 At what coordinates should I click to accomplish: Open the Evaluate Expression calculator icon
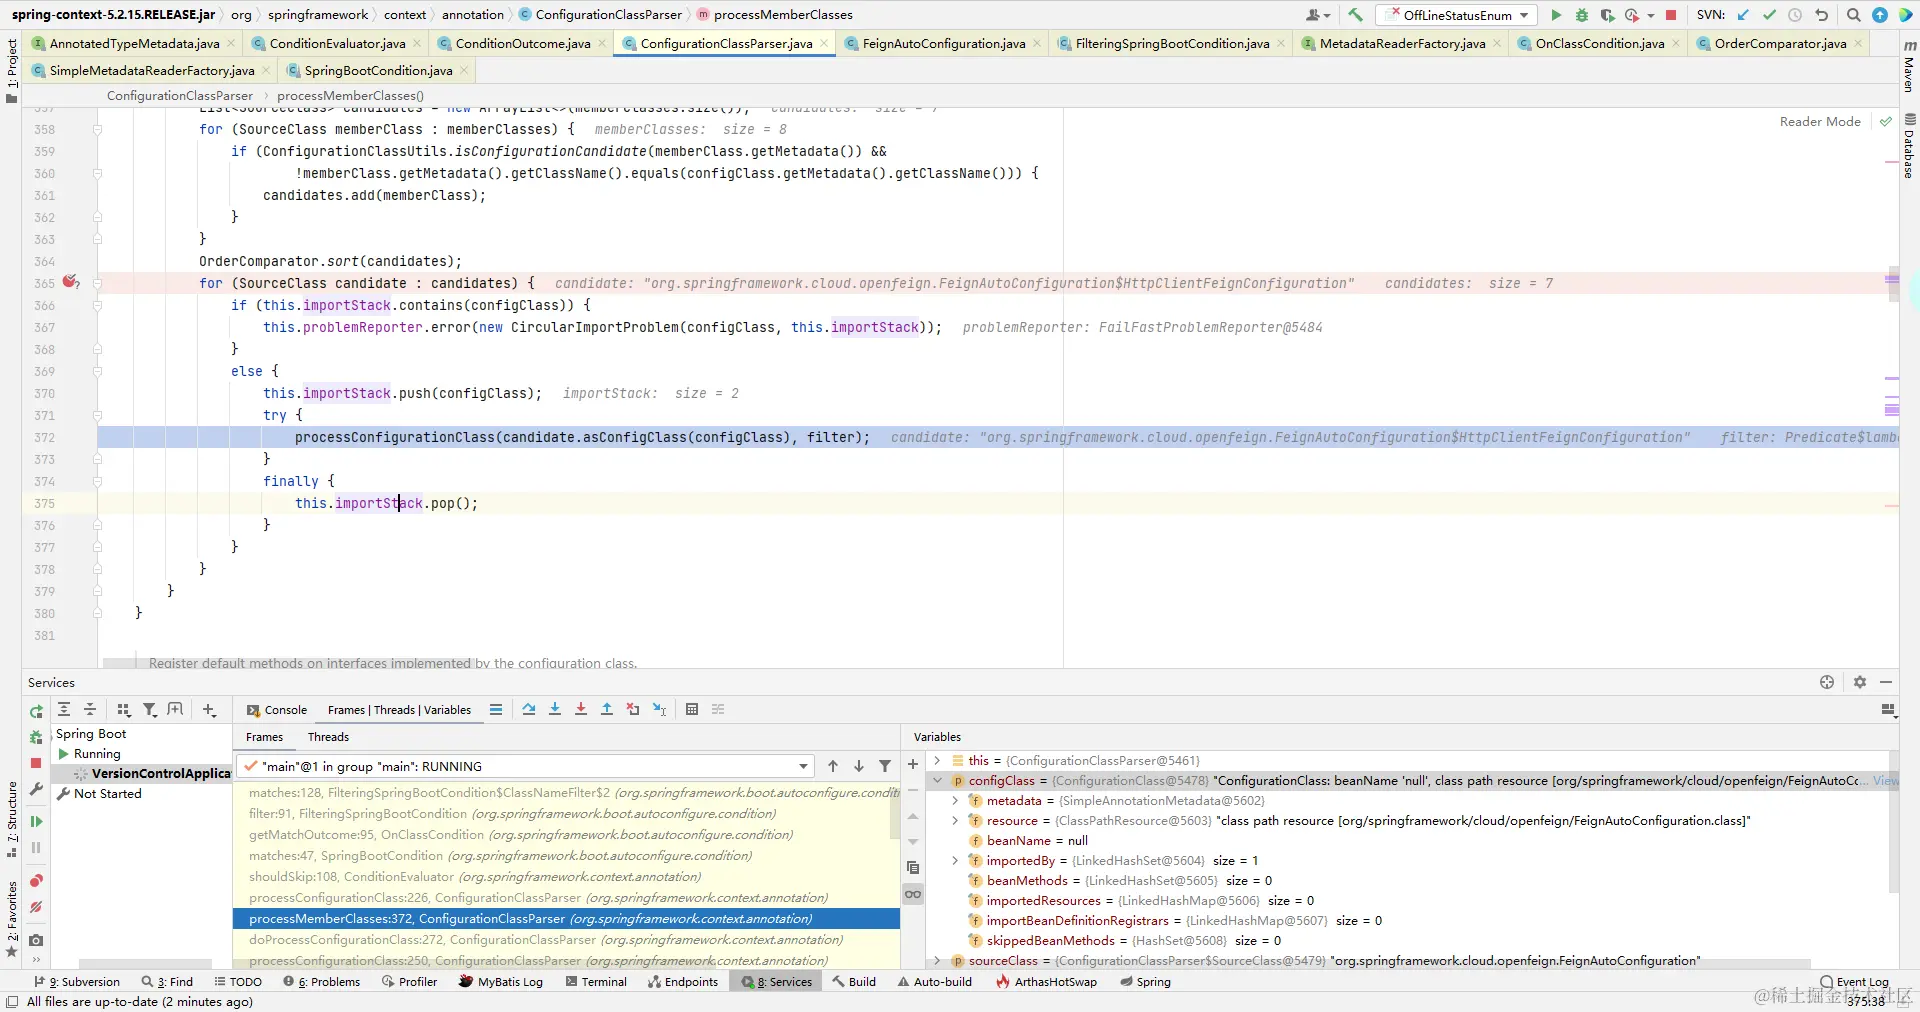(692, 709)
